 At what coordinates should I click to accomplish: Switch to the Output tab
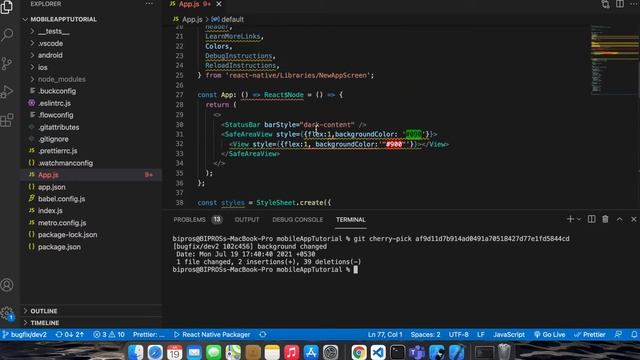click(x=247, y=220)
